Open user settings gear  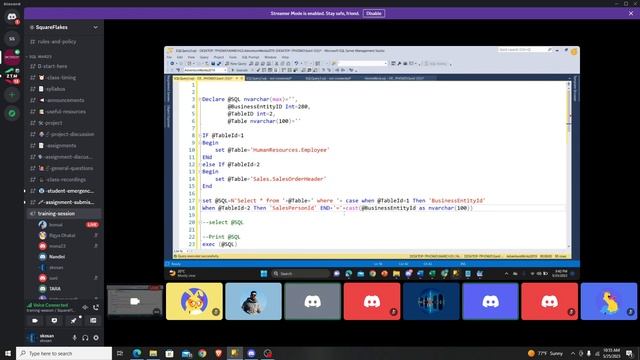point(96,338)
